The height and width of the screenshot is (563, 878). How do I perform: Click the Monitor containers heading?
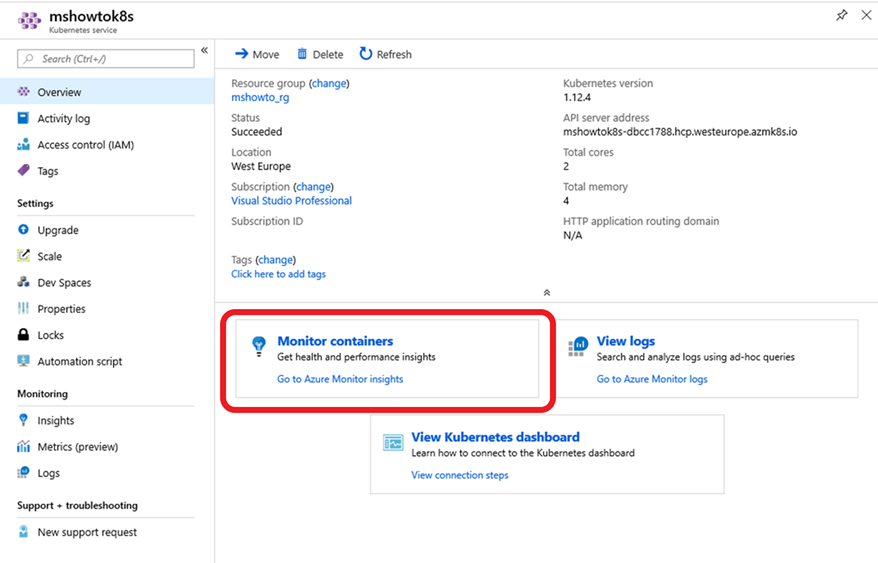[x=335, y=341]
